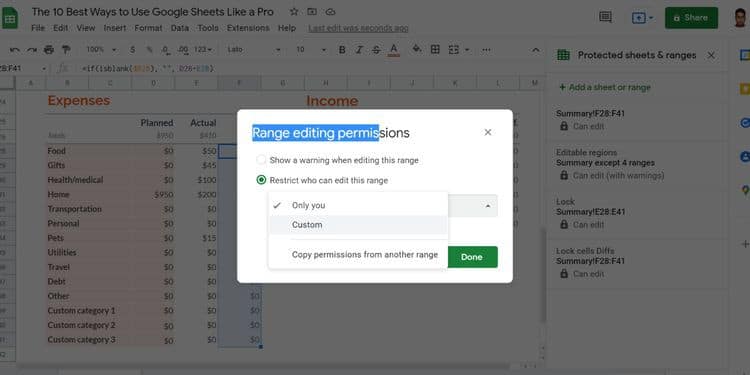This screenshot has height=375, width=750.
Task: Close the Range editing permissions dialog
Action: pos(488,132)
